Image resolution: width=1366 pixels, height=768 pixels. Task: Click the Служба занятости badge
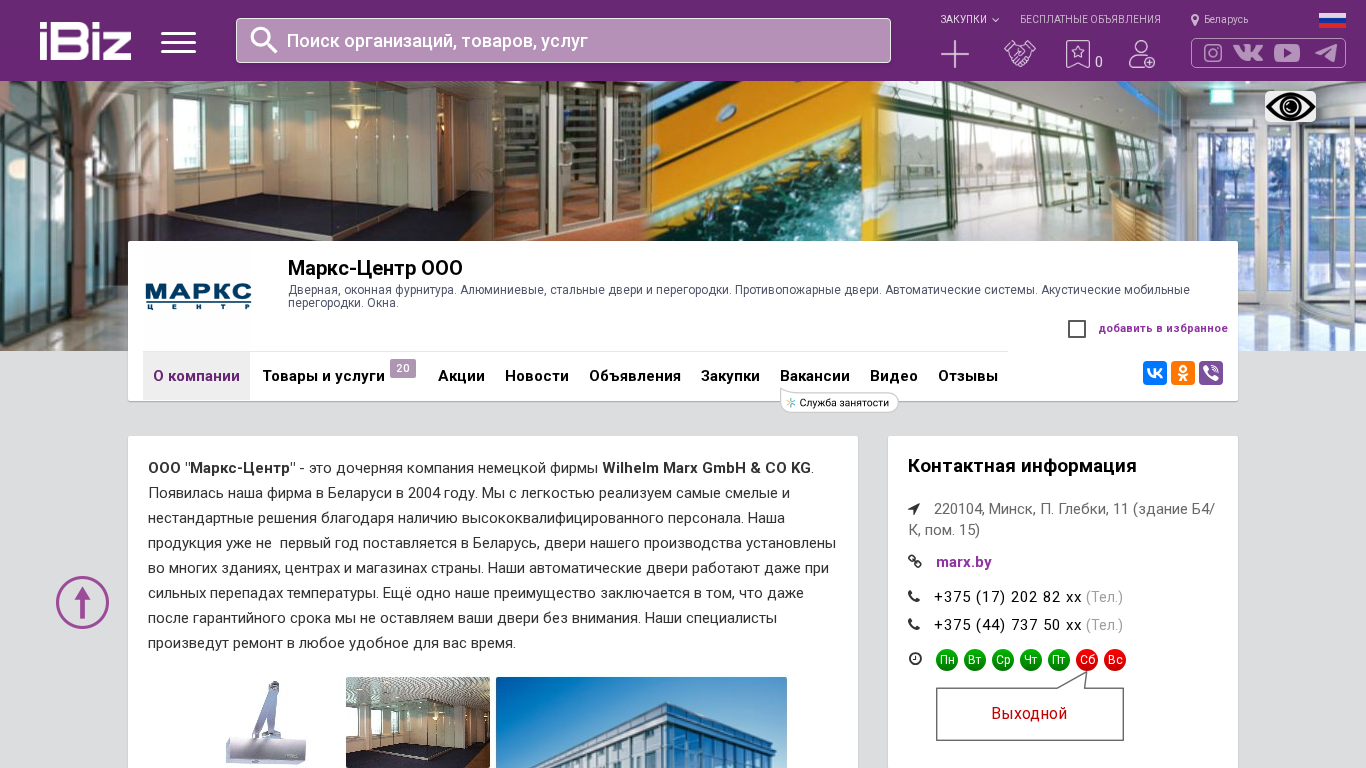(839, 402)
